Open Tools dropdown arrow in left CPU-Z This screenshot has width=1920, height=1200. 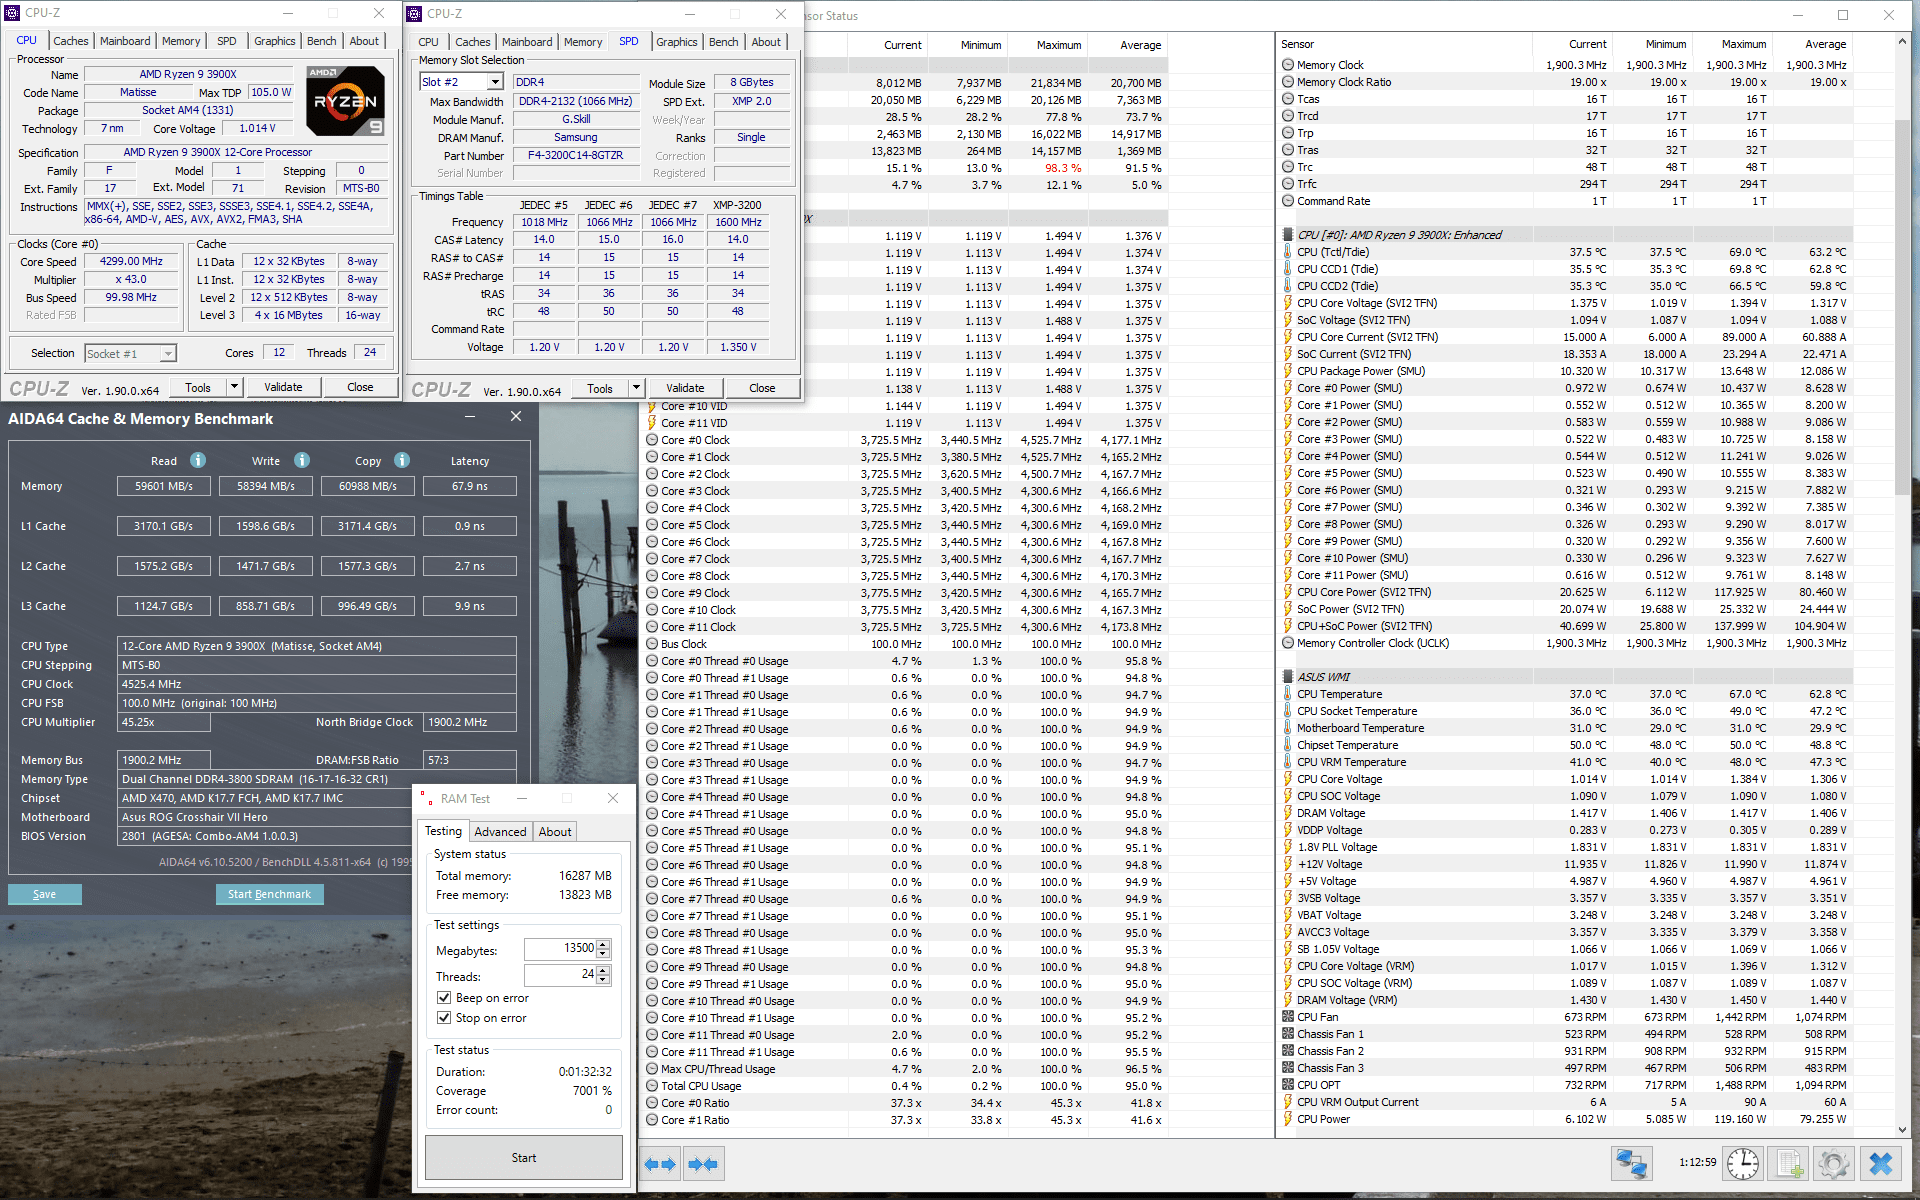tap(234, 387)
